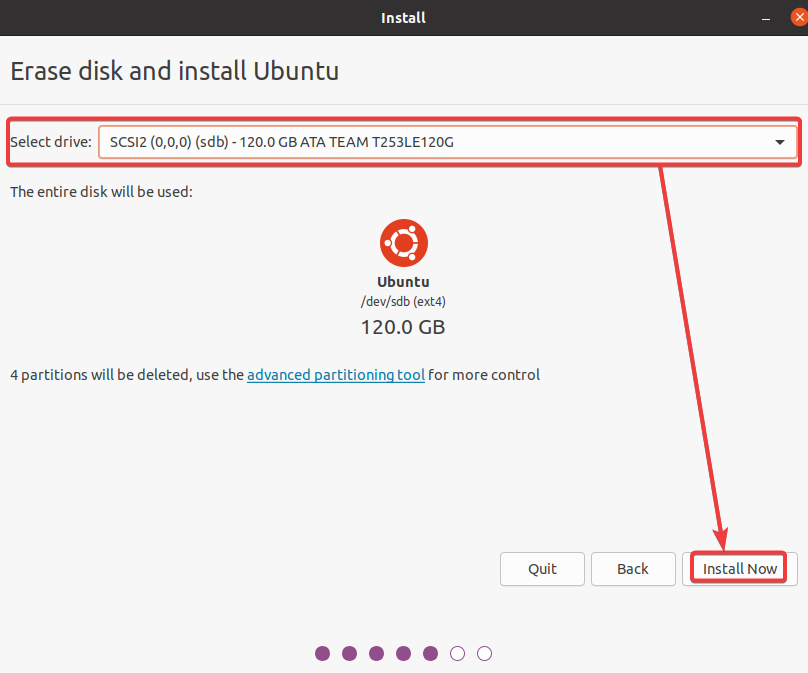
Task: Click the first empty progress dot
Action: click(458, 653)
